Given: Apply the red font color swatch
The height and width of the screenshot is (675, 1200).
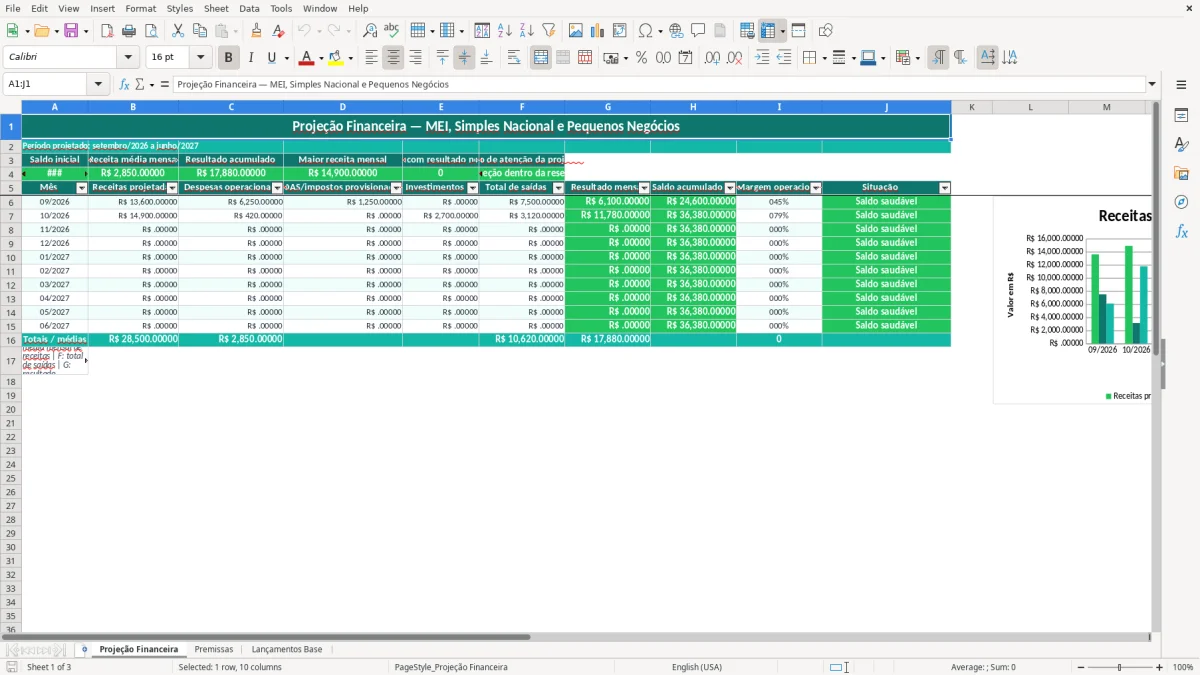Looking at the screenshot, I should pos(307,58).
